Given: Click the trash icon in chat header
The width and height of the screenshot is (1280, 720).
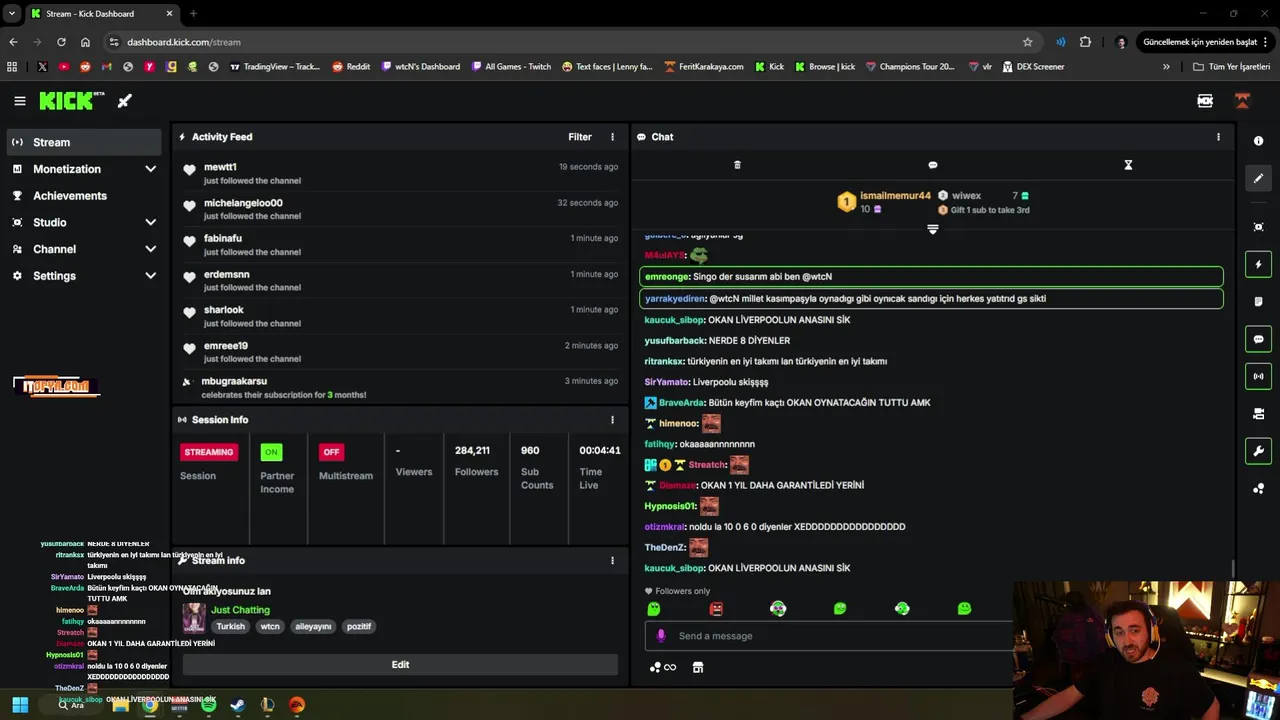Looking at the screenshot, I should click(x=737, y=165).
